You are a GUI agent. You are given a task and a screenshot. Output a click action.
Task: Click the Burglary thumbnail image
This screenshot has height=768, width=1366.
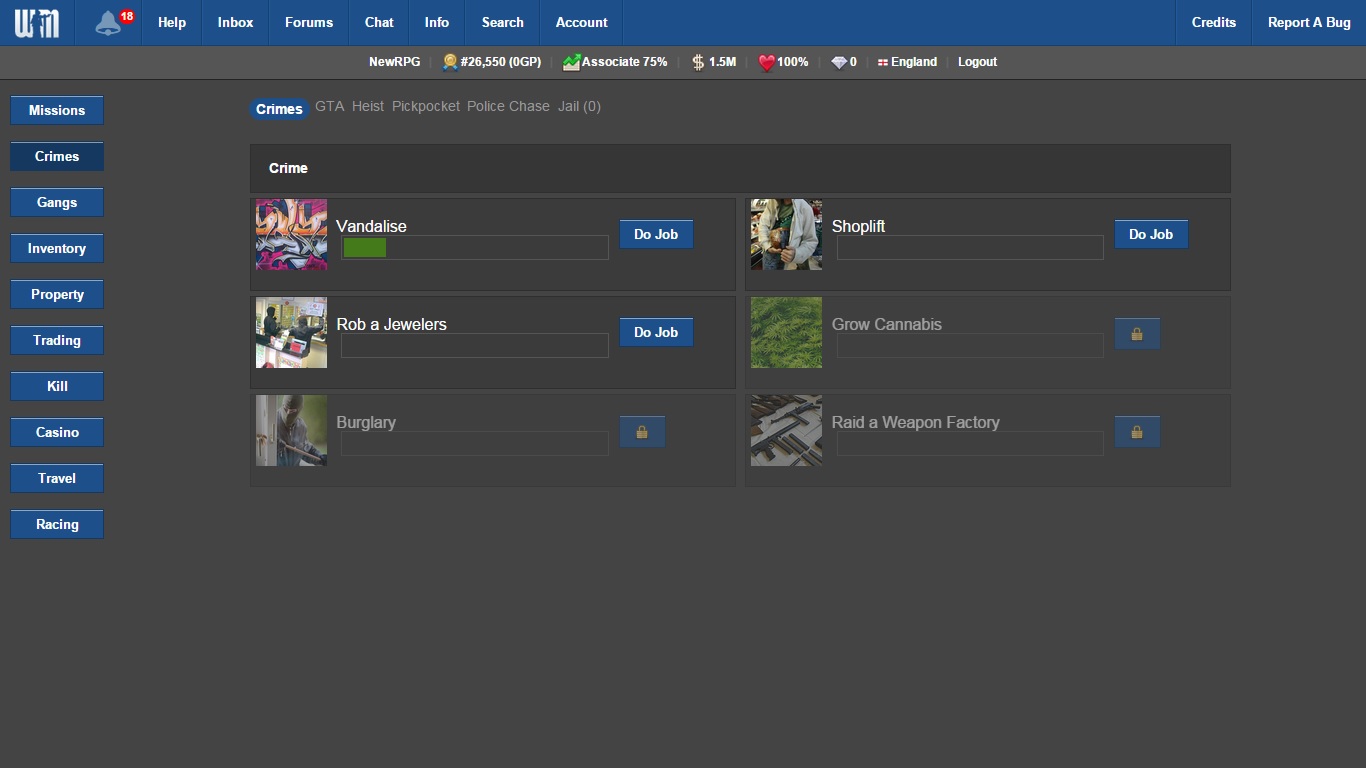click(291, 430)
